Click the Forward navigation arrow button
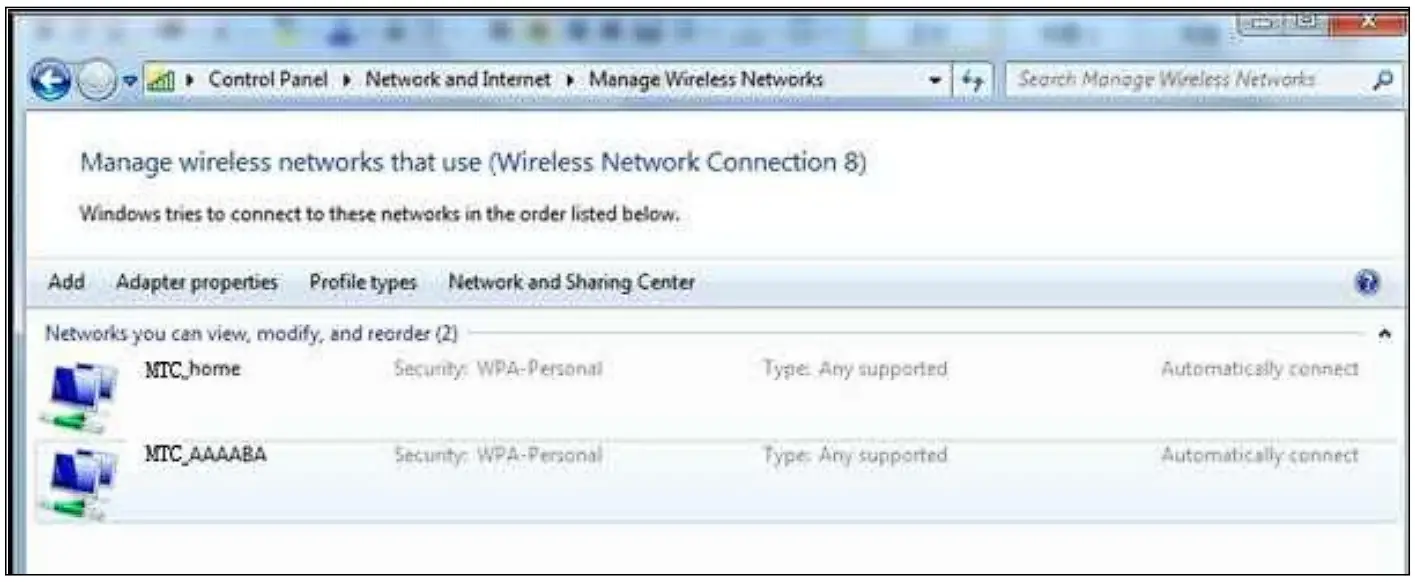The width and height of the screenshot is (1415, 582). pos(98,81)
